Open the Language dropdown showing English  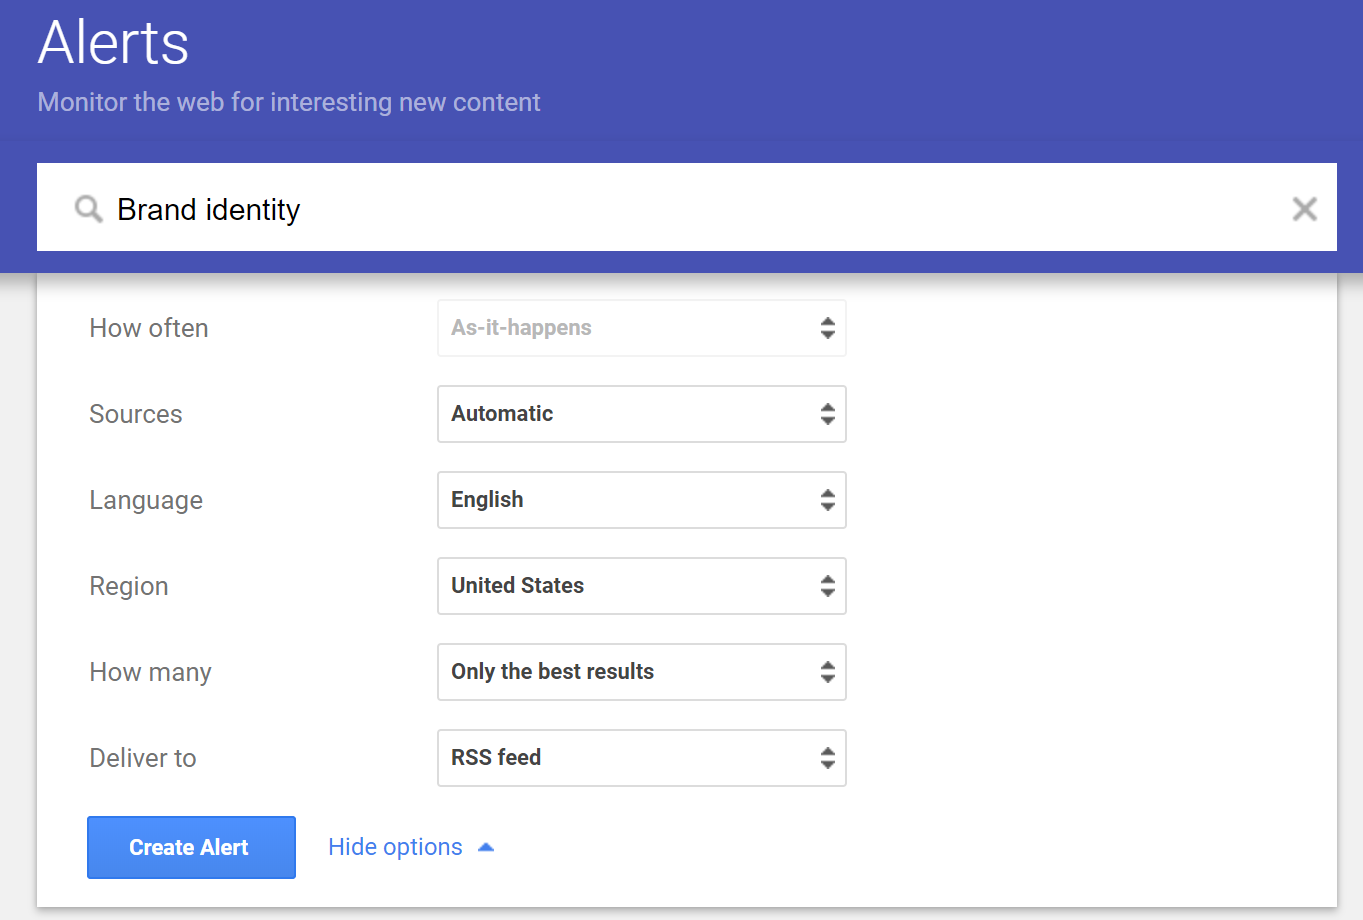pos(640,499)
